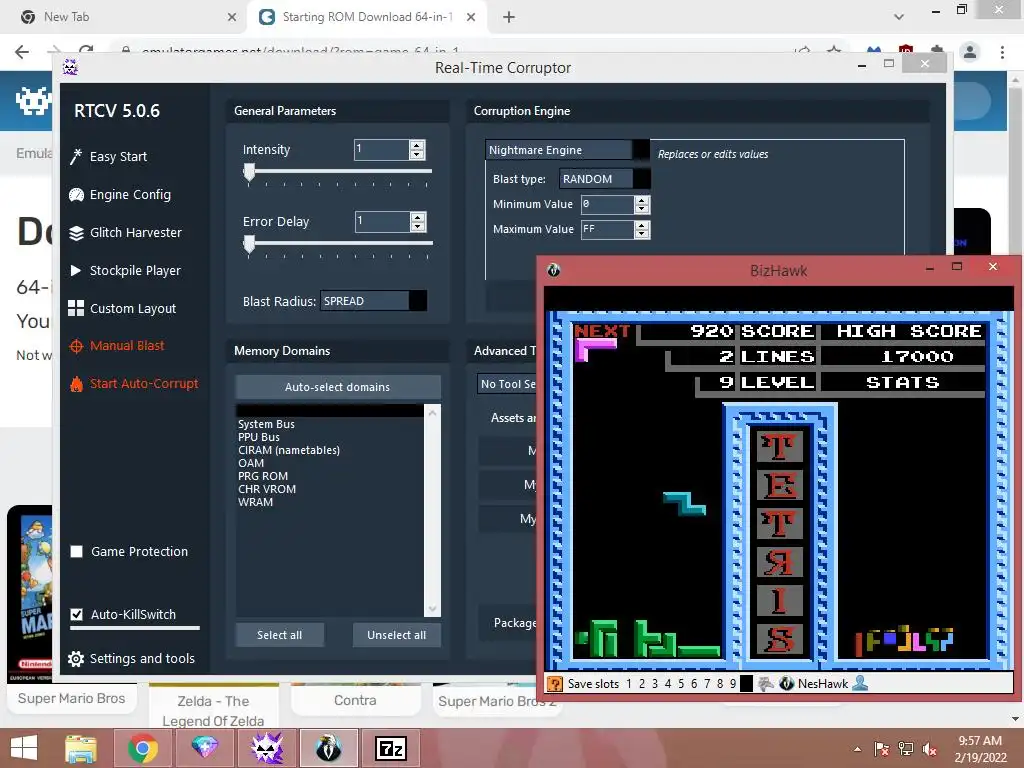1024x768 pixels.
Task: Click Auto-select domains button
Action: [338, 387]
